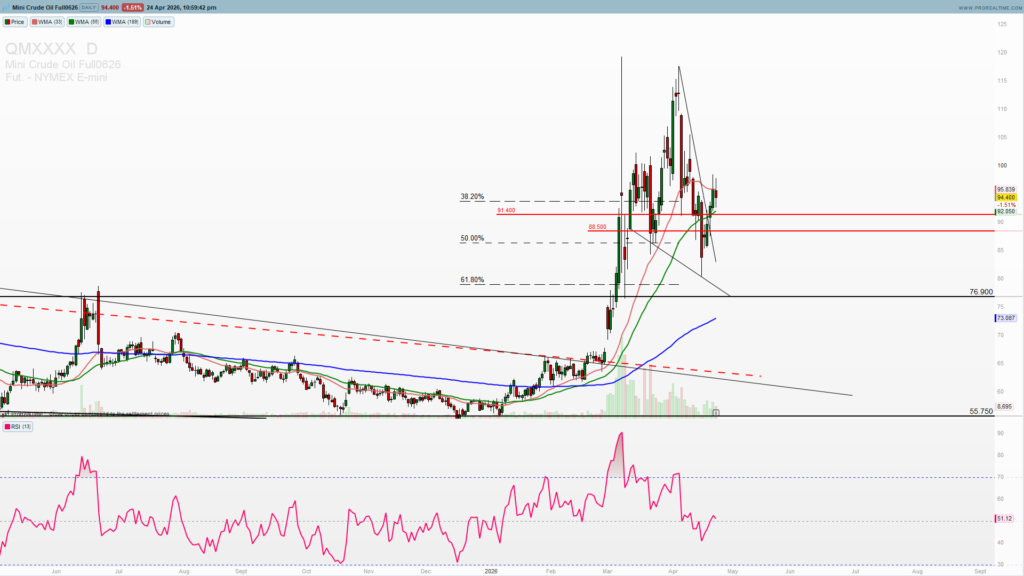The height and width of the screenshot is (576, 1024).
Task: Click the pink RSI (13) indicator swatch
Action: coord(8,425)
